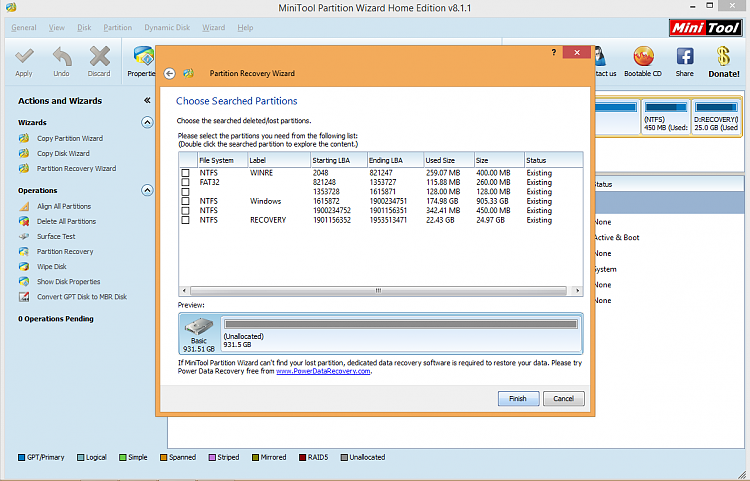Viewport: 750px width, 481px height.
Task: Click the Cancel button
Action: tap(563, 398)
